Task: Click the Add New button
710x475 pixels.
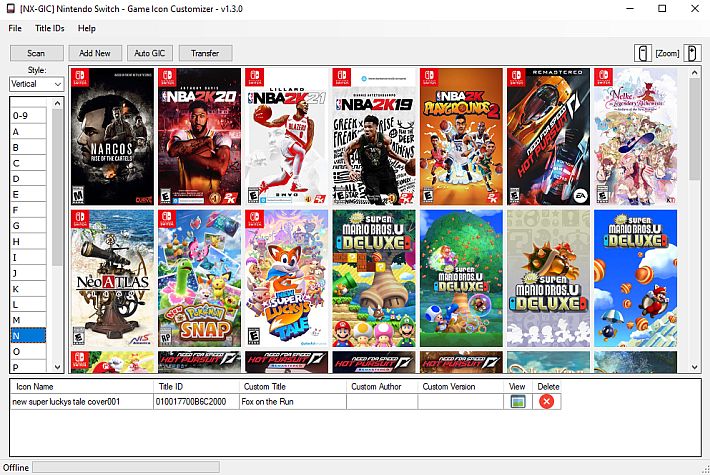Action: coord(95,53)
